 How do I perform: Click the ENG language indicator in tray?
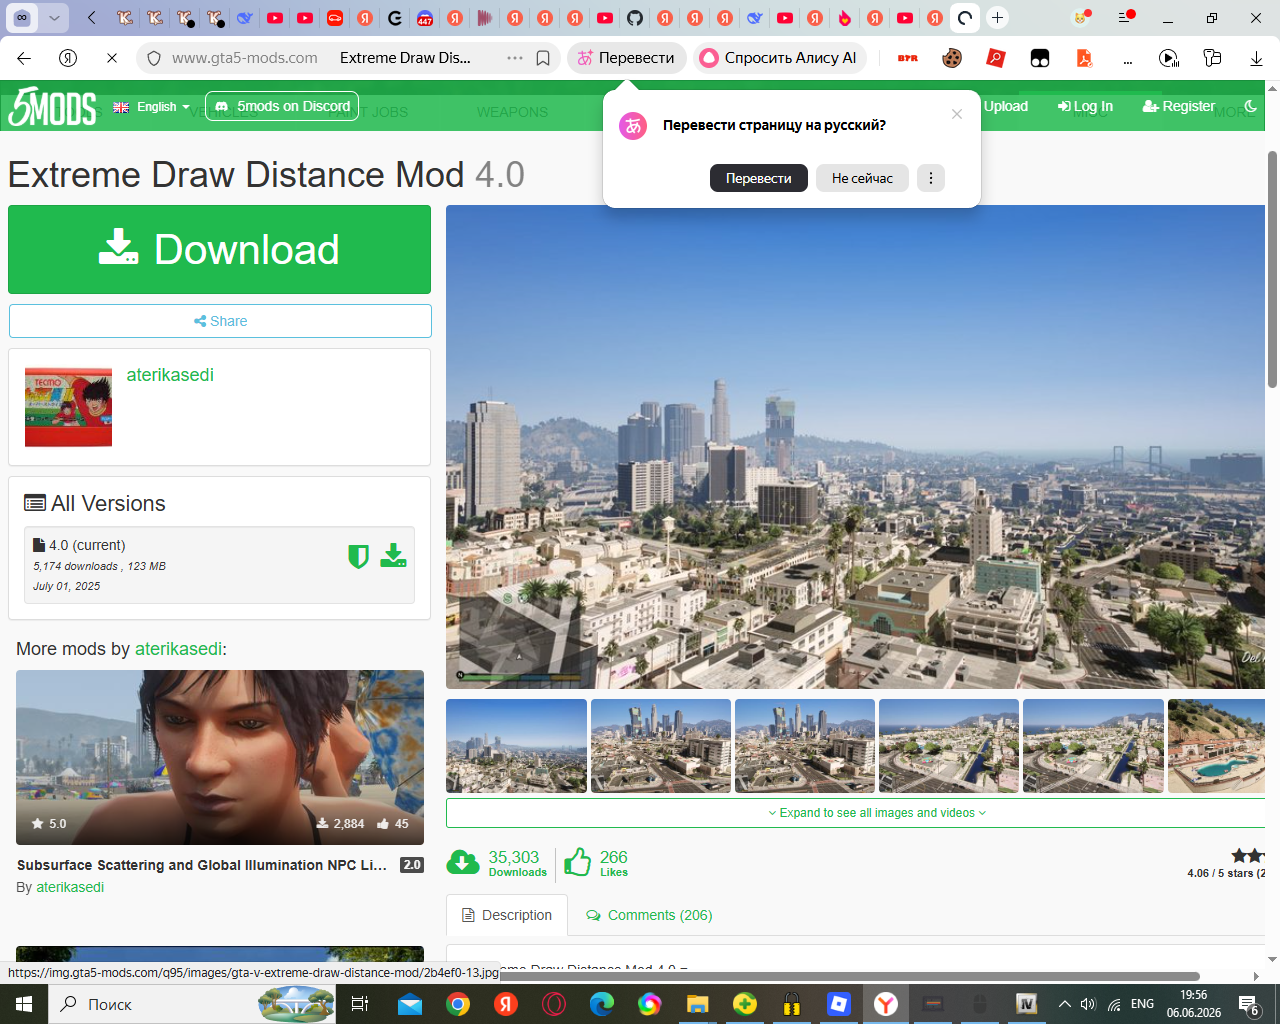point(1142,1004)
